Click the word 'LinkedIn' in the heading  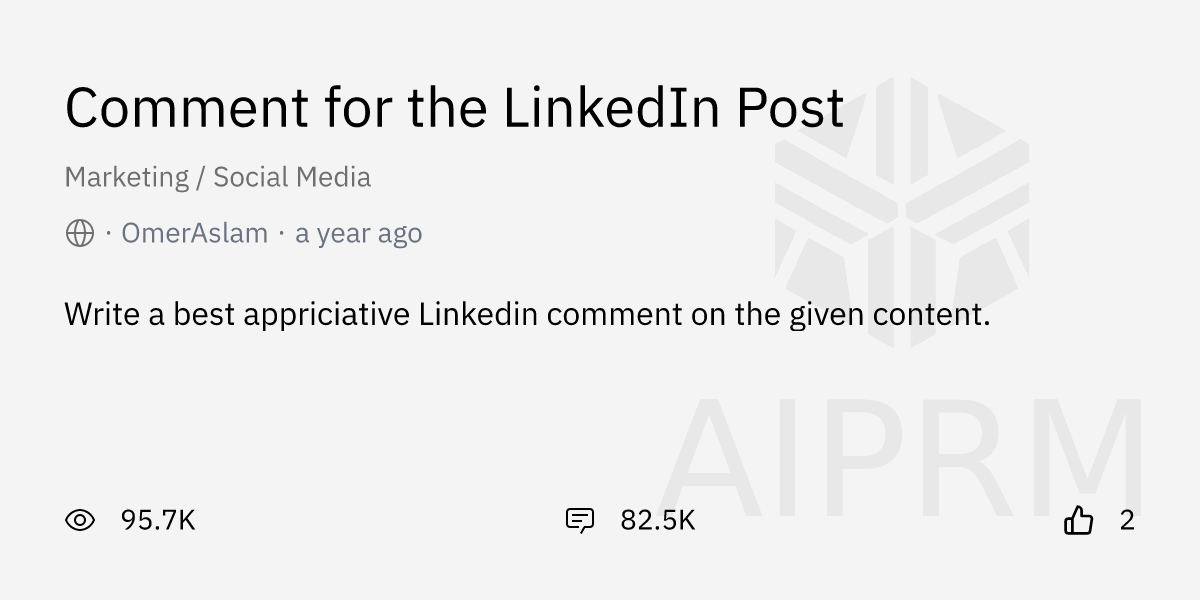pyautogui.click(x=611, y=108)
